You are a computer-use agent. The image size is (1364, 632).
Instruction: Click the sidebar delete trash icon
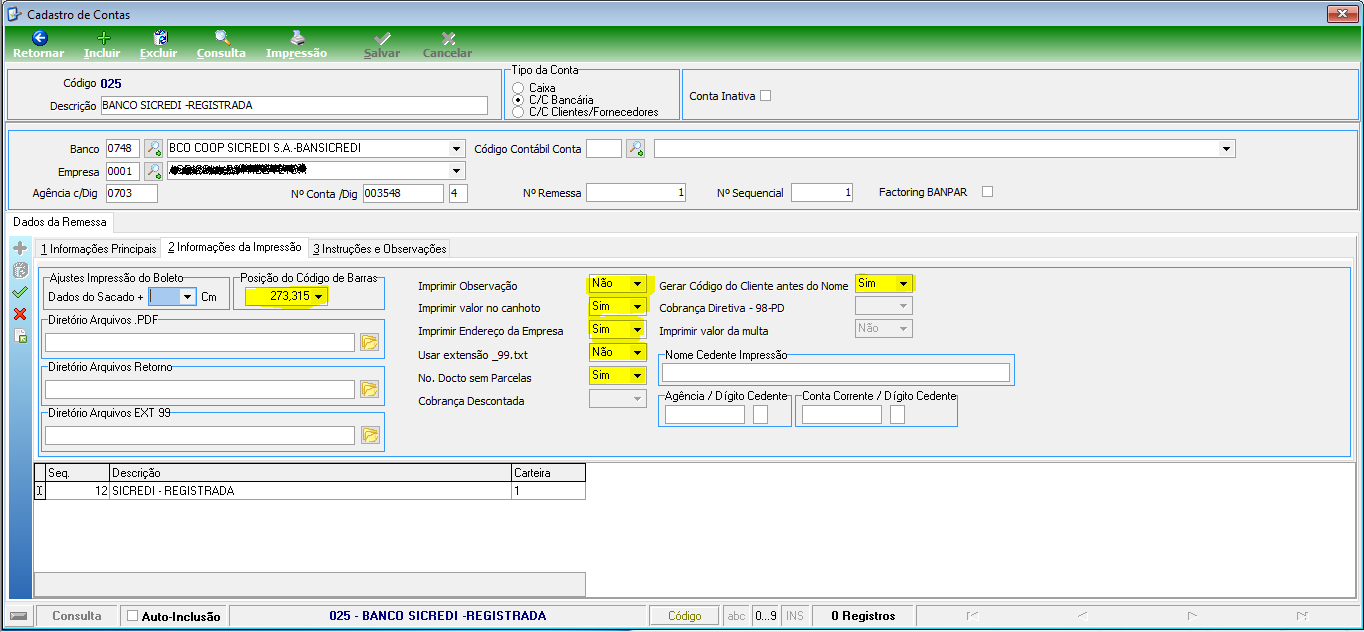tap(19, 270)
